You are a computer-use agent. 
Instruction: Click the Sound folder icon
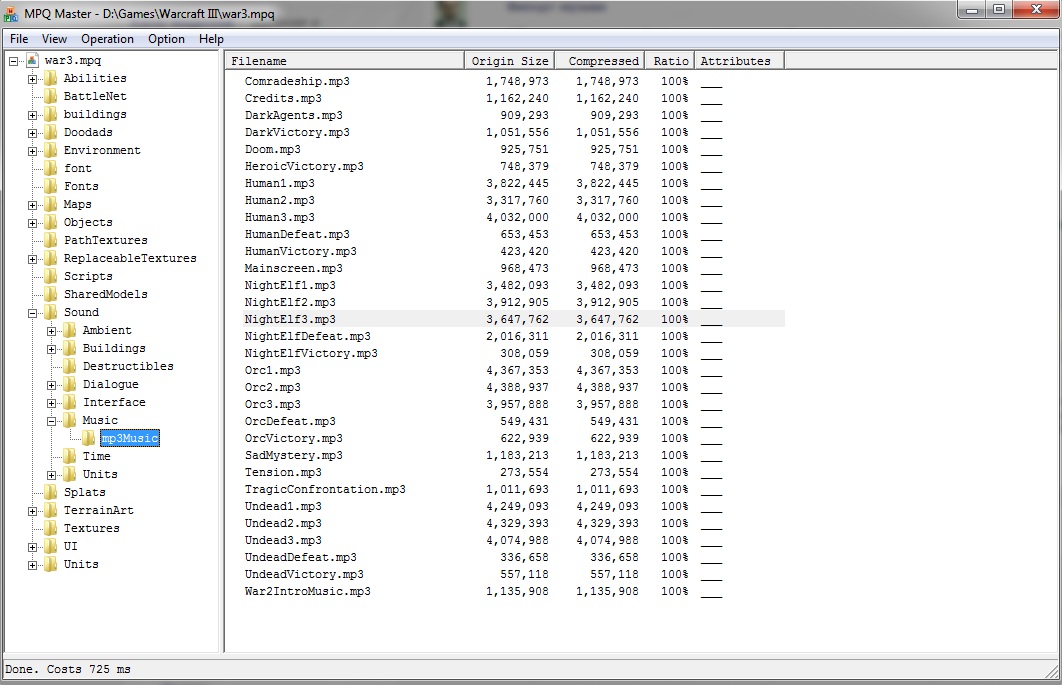[x=51, y=312]
